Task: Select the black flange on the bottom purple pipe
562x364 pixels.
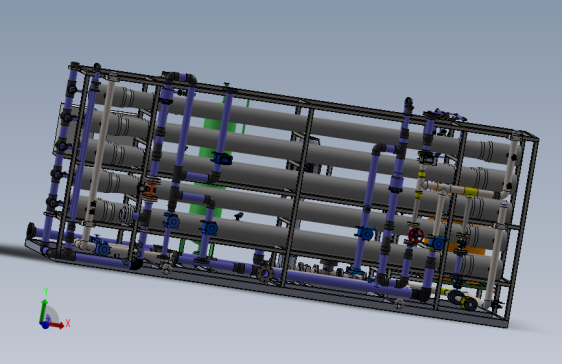Action: pyautogui.click(x=265, y=274)
